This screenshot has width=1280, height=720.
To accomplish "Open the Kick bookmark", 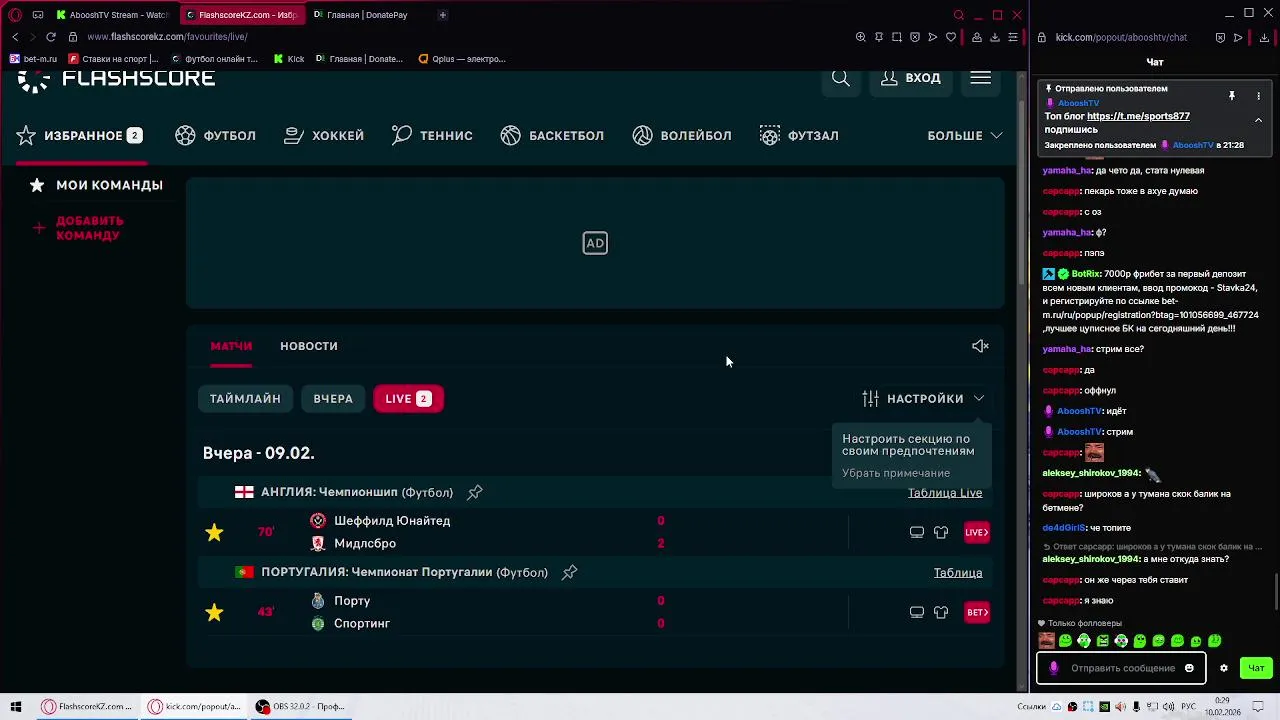I will (289, 59).
